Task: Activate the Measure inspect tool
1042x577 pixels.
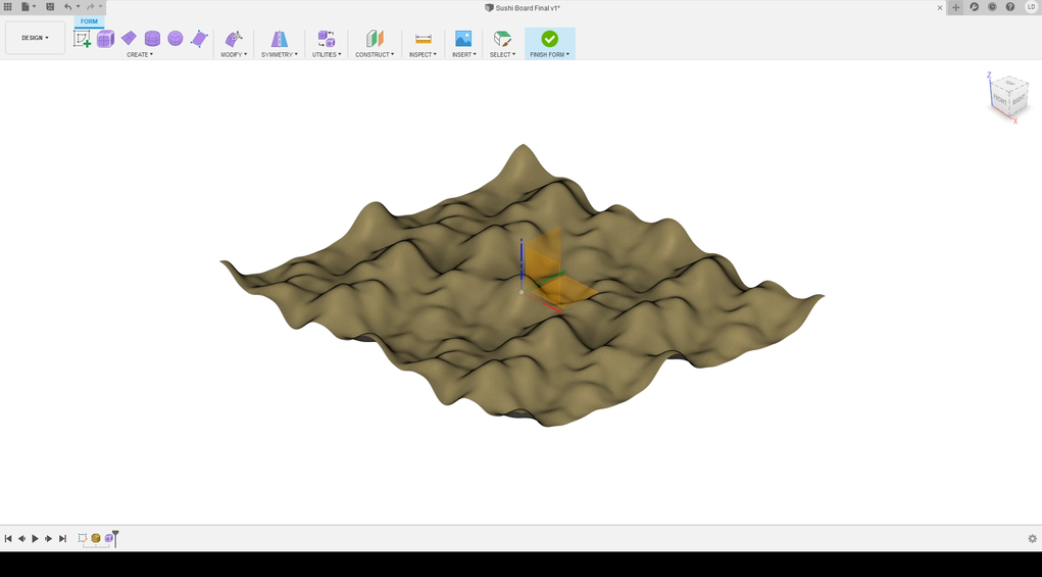Action: tap(423, 39)
